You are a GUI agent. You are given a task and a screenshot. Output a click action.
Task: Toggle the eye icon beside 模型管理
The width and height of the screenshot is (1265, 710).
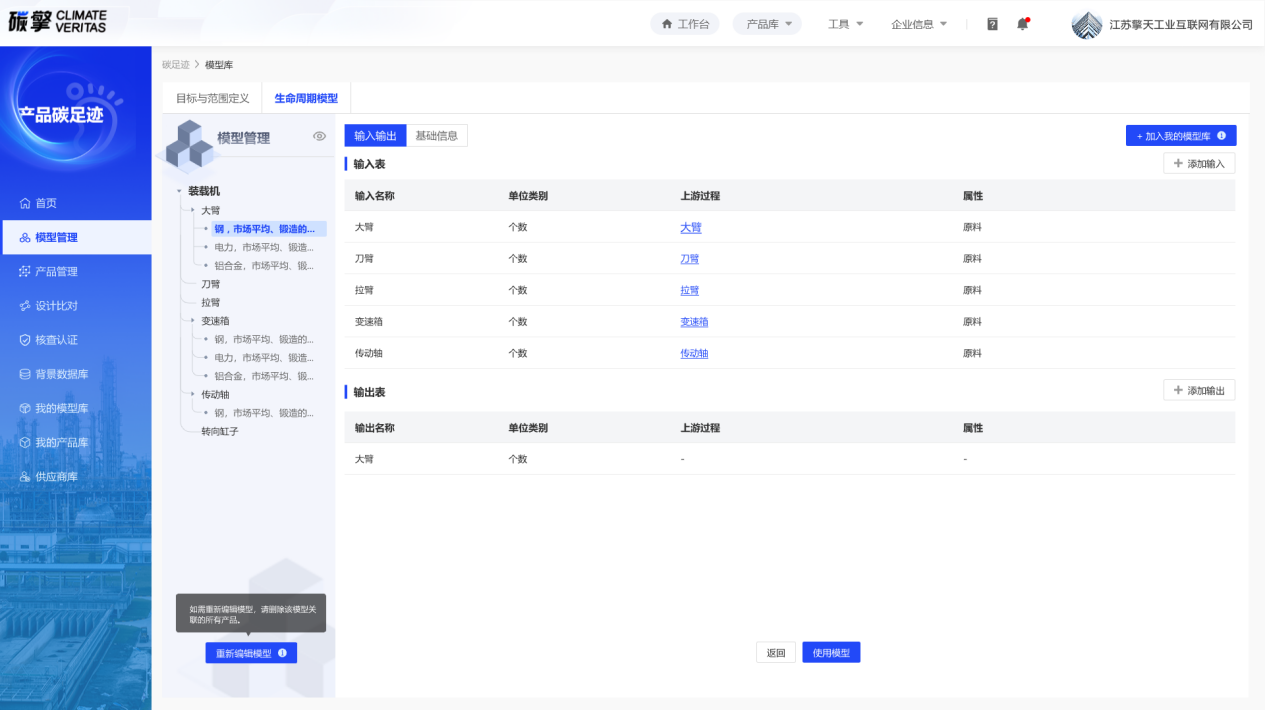(320, 136)
